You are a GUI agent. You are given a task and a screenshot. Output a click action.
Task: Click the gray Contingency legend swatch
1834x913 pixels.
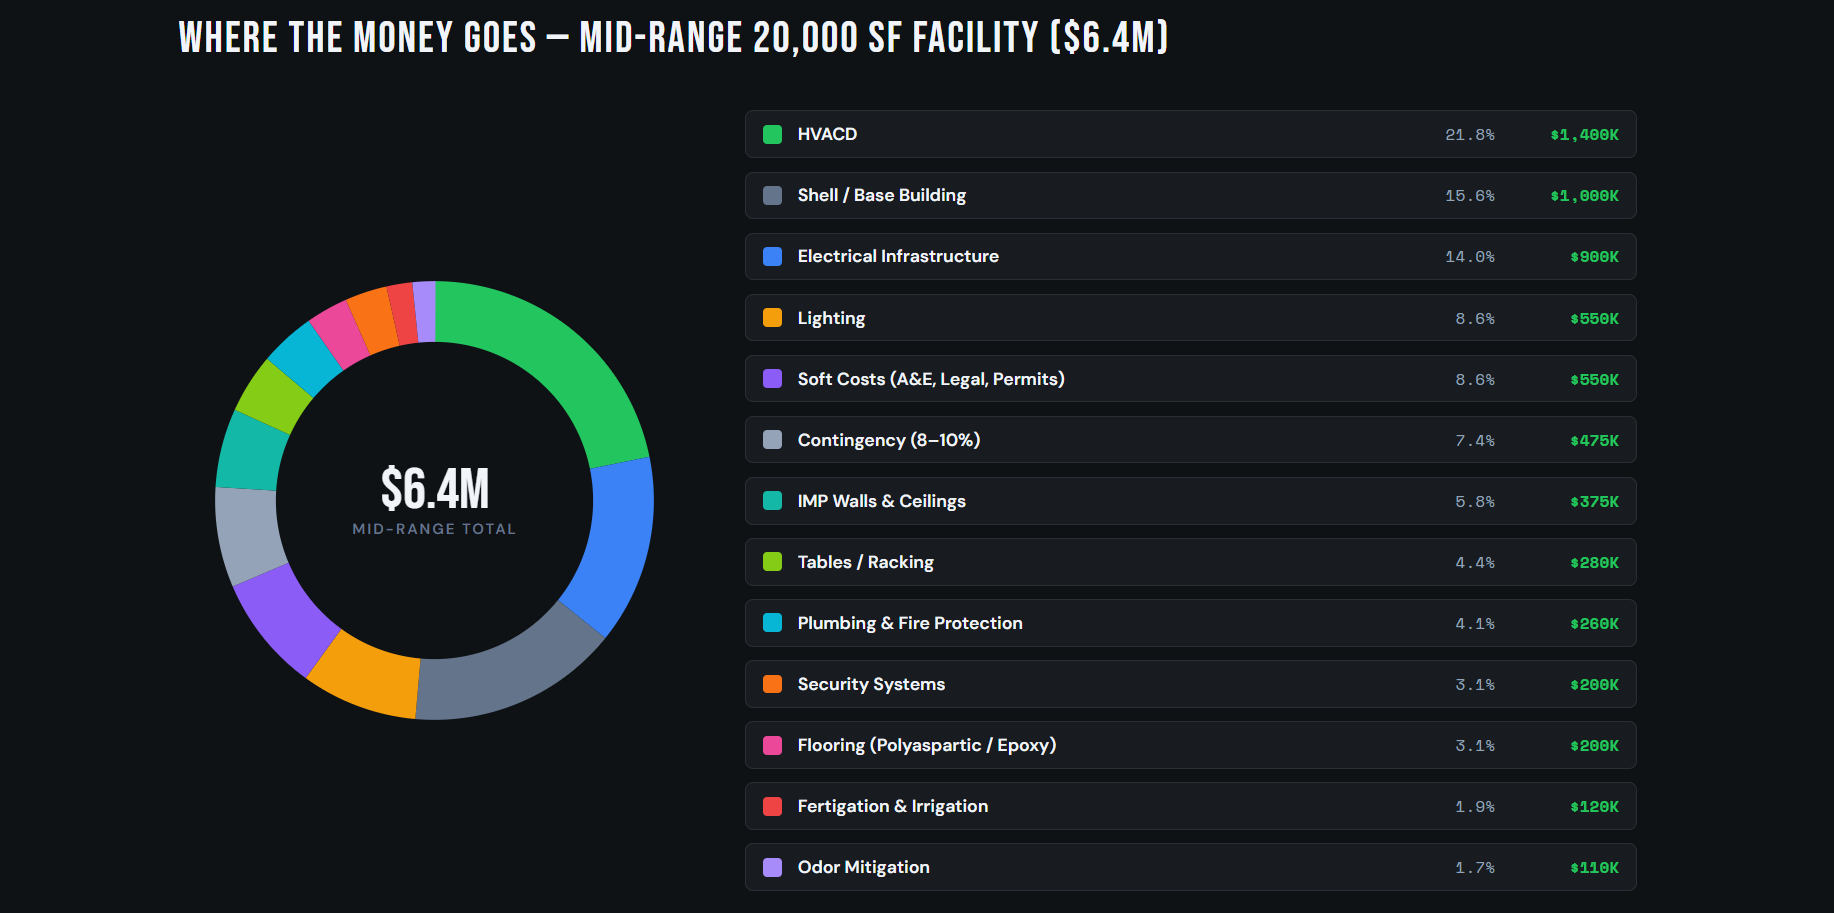click(x=772, y=439)
